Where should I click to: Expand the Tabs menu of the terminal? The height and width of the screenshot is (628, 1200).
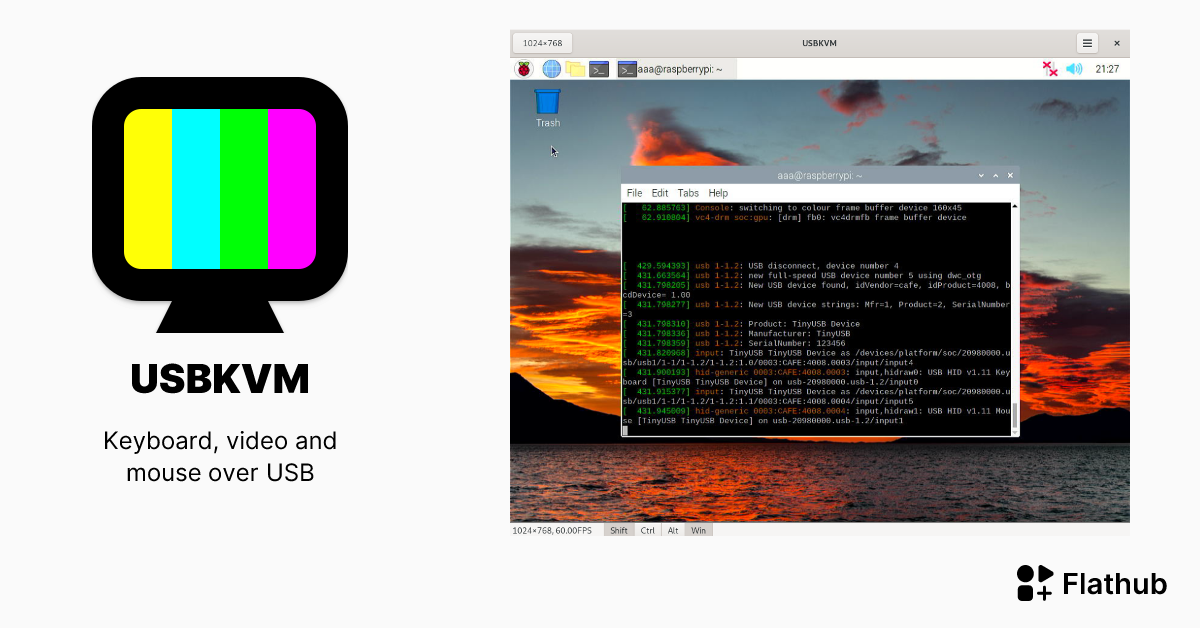(688, 192)
